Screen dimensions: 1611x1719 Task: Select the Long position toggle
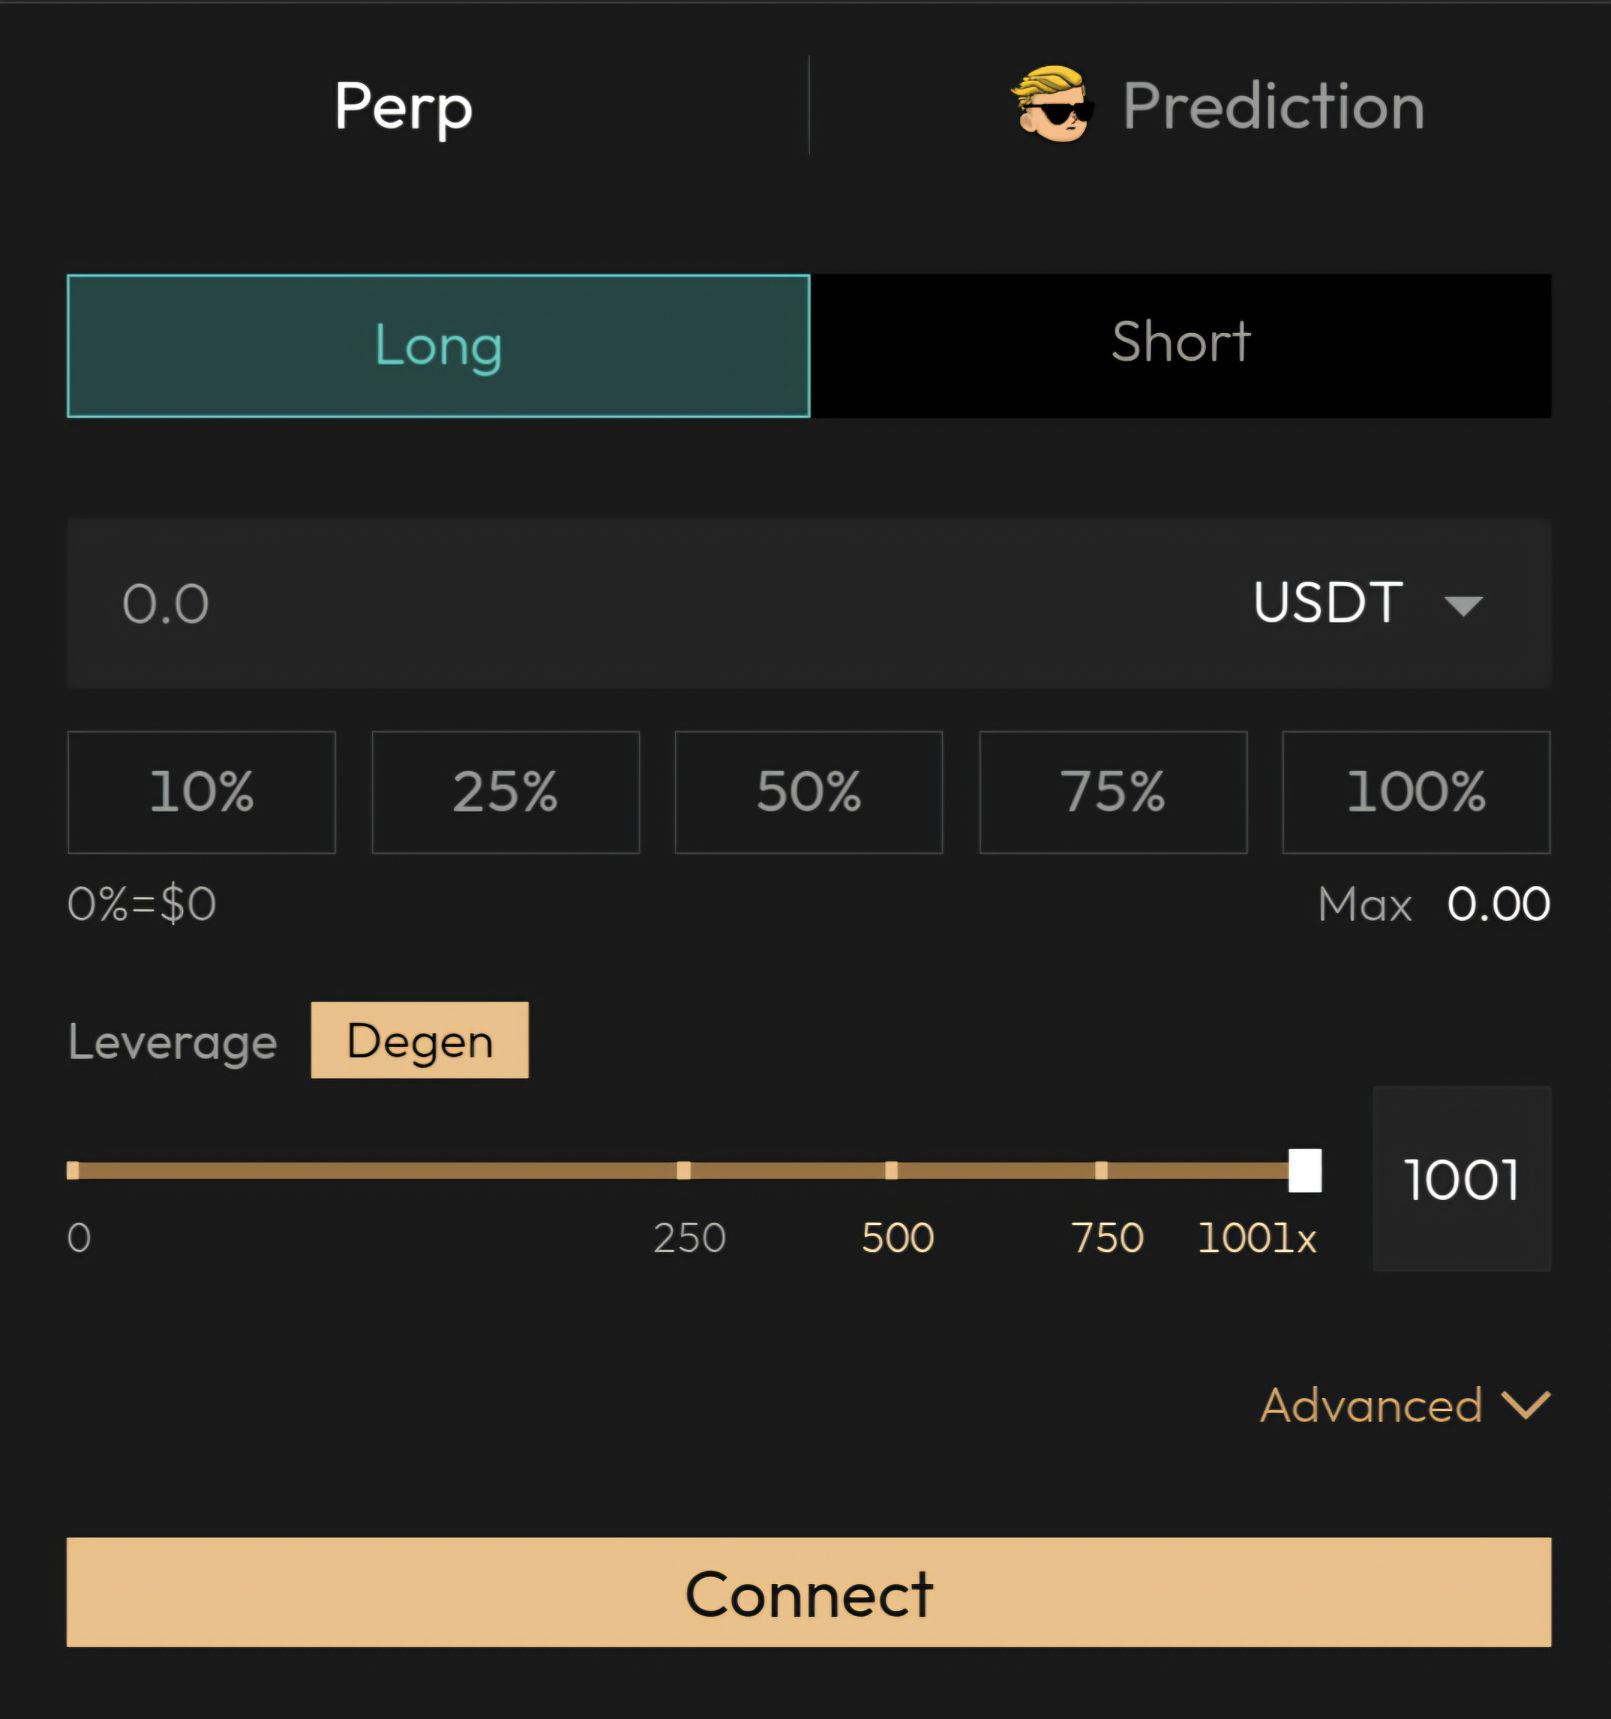tap(438, 345)
